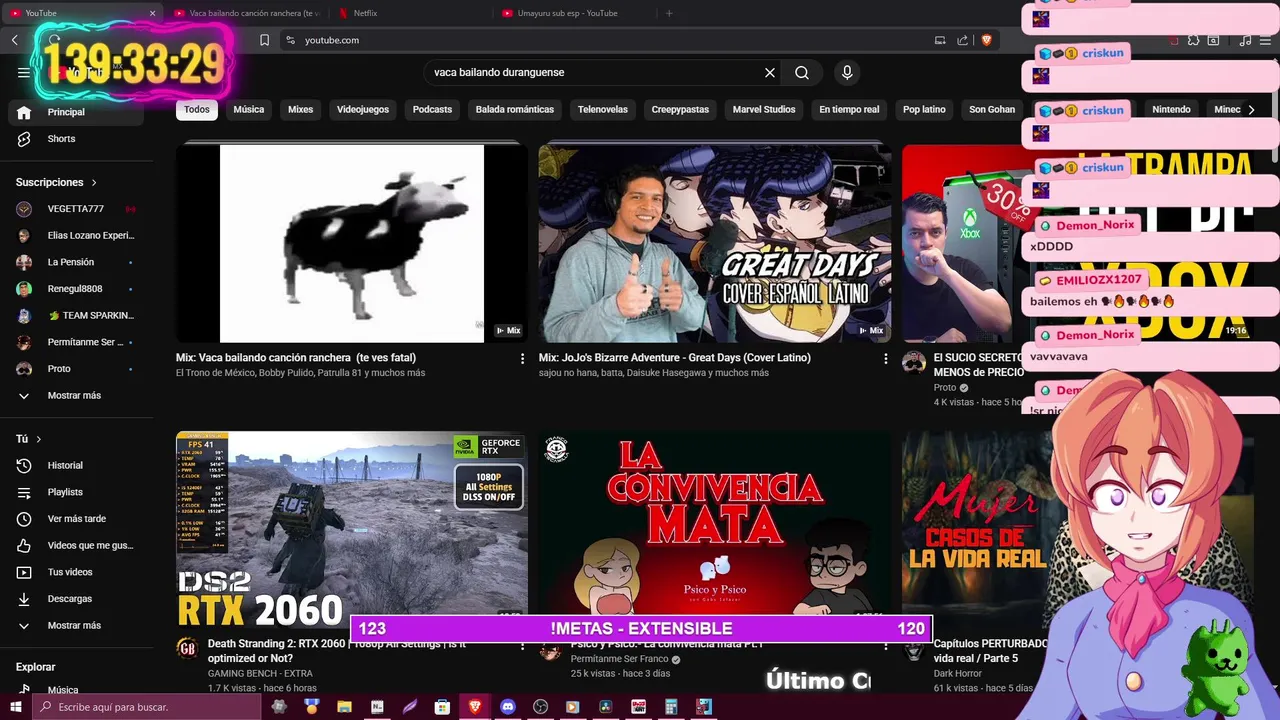The image size is (1280, 720).
Task: Open TEAM SPARKIN... subscription channel
Action: [x=76, y=316]
